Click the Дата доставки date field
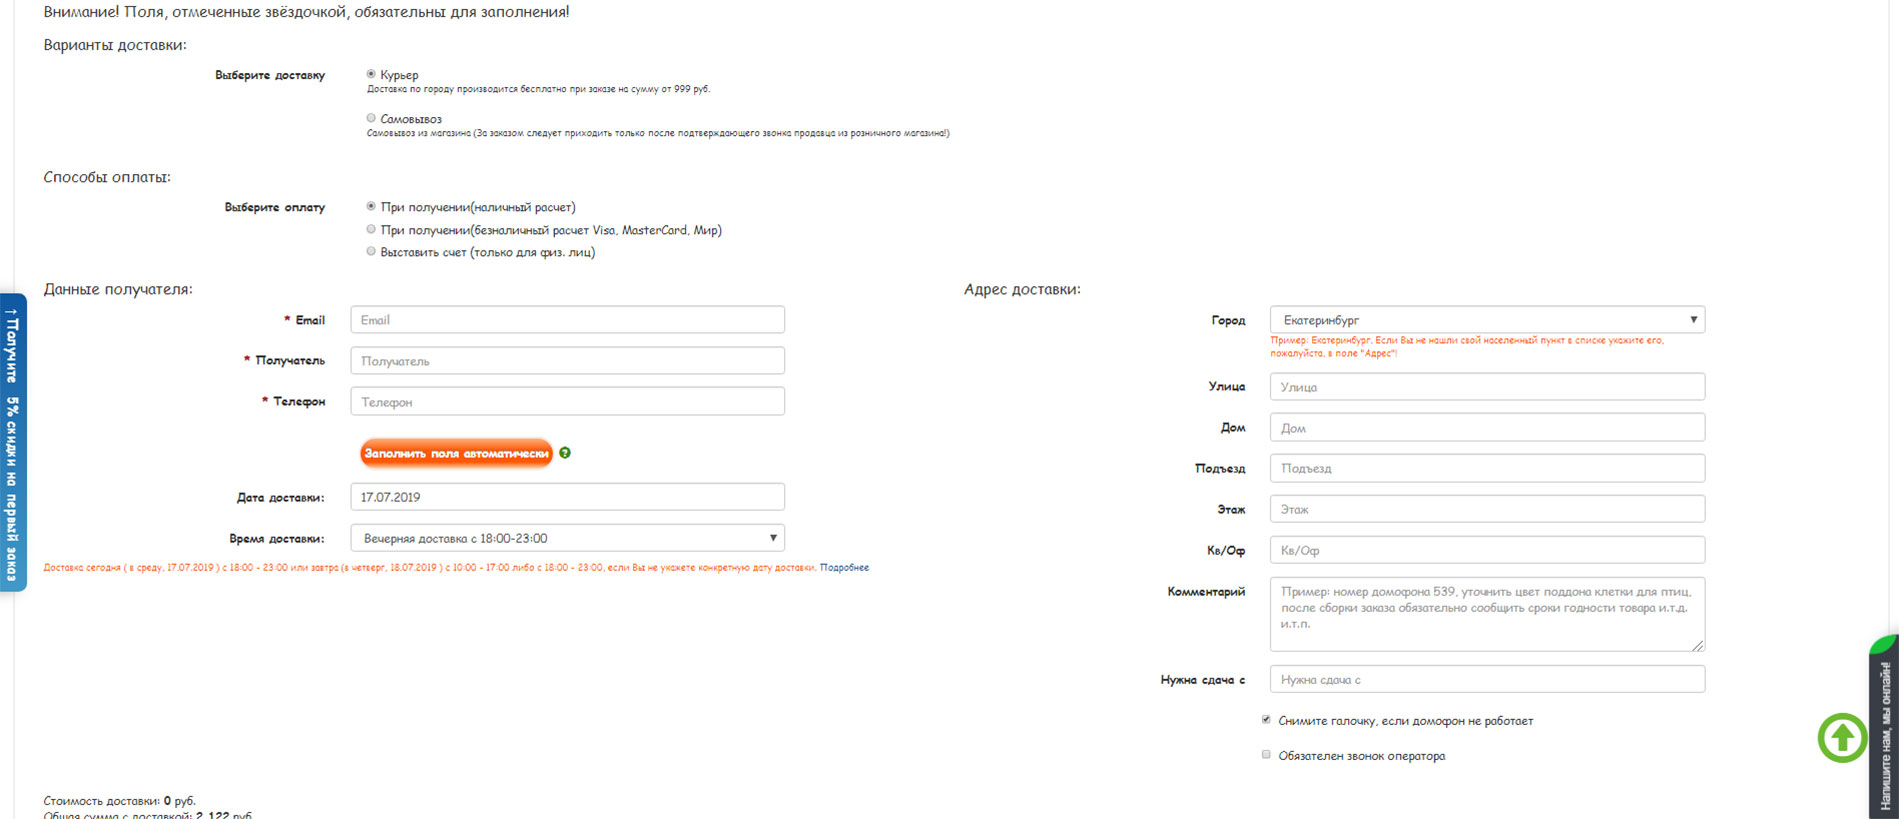 click(567, 497)
